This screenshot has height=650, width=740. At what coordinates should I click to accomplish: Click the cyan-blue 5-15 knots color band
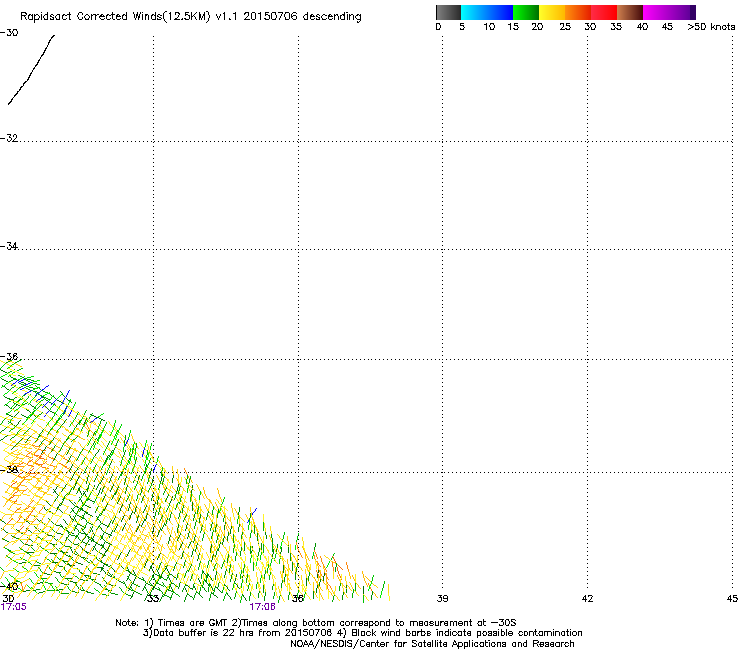pos(487,12)
